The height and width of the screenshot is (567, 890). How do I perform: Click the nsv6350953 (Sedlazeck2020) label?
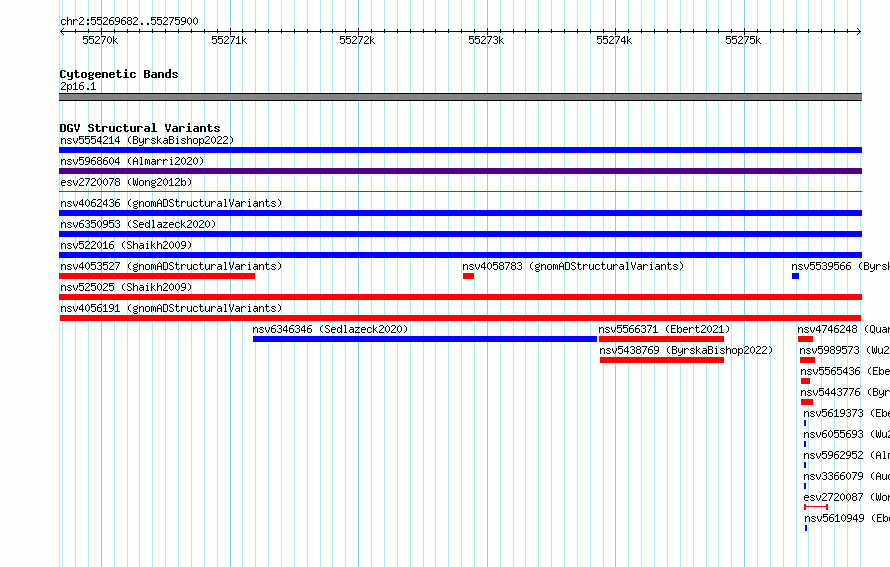(138, 224)
